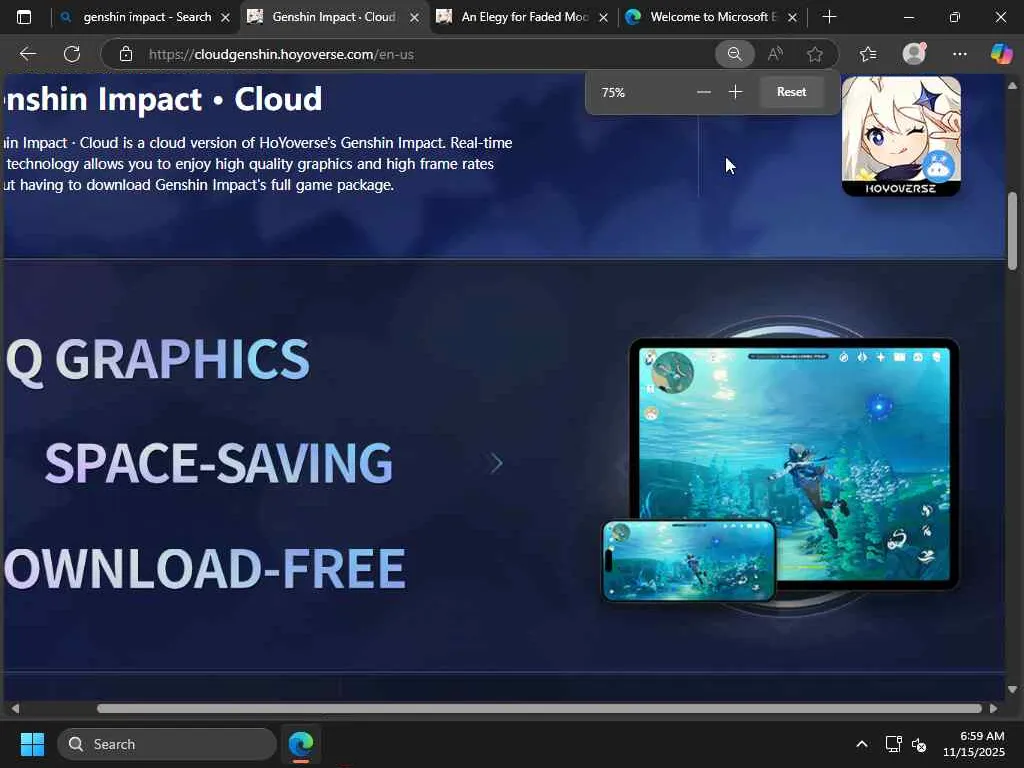Open the network display tray icon
Viewport: 1024px width, 768px height.
pyautogui.click(x=893, y=744)
